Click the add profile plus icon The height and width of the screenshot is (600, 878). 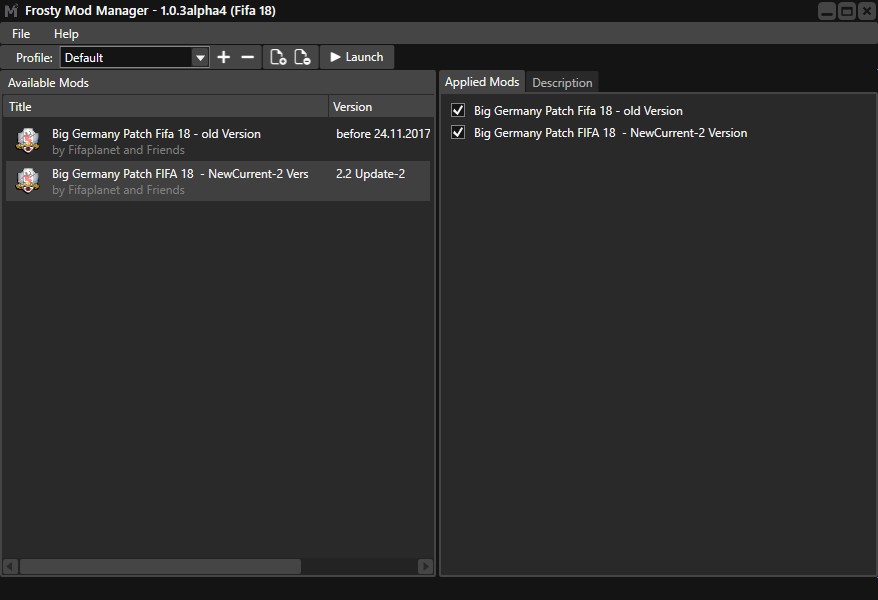point(223,57)
